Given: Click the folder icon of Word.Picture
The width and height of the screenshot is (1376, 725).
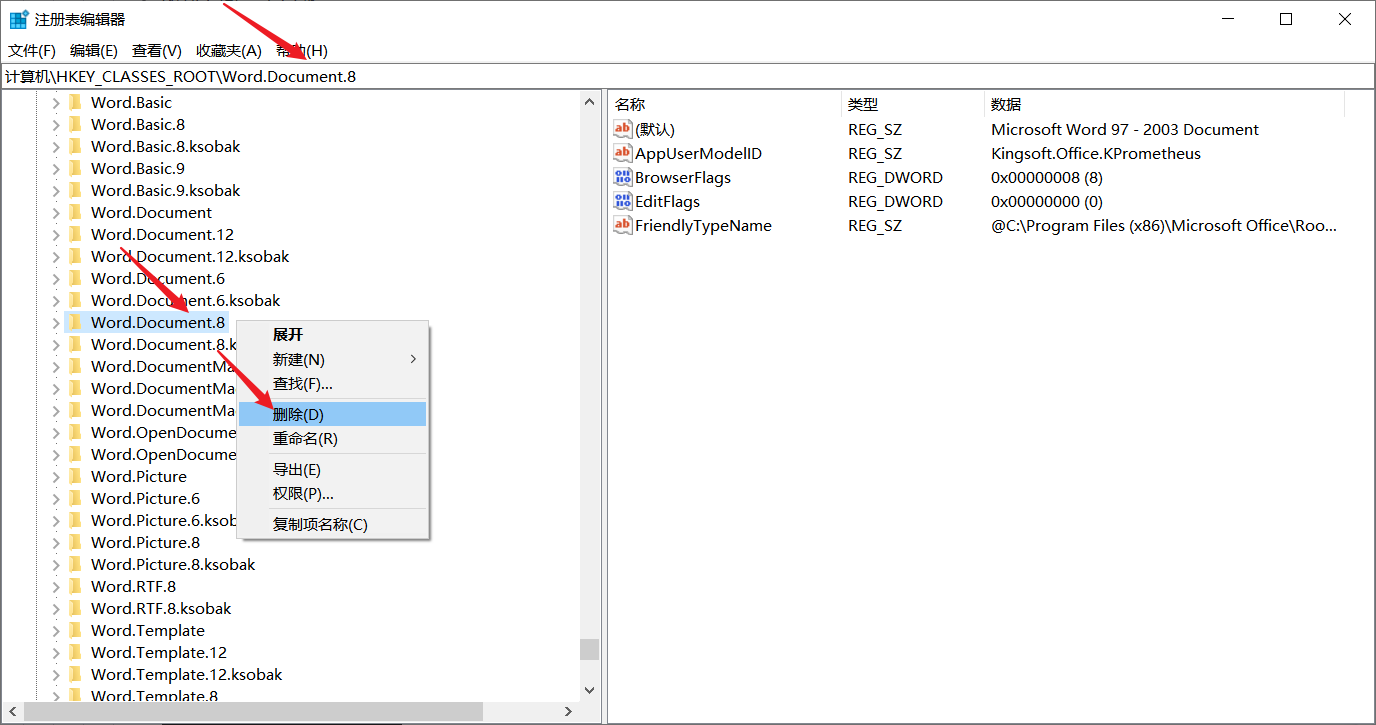Looking at the screenshot, I should (75, 476).
